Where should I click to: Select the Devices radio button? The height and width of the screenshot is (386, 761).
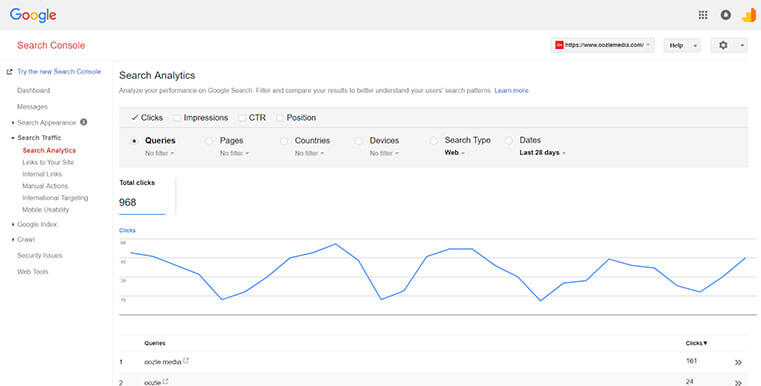click(359, 141)
